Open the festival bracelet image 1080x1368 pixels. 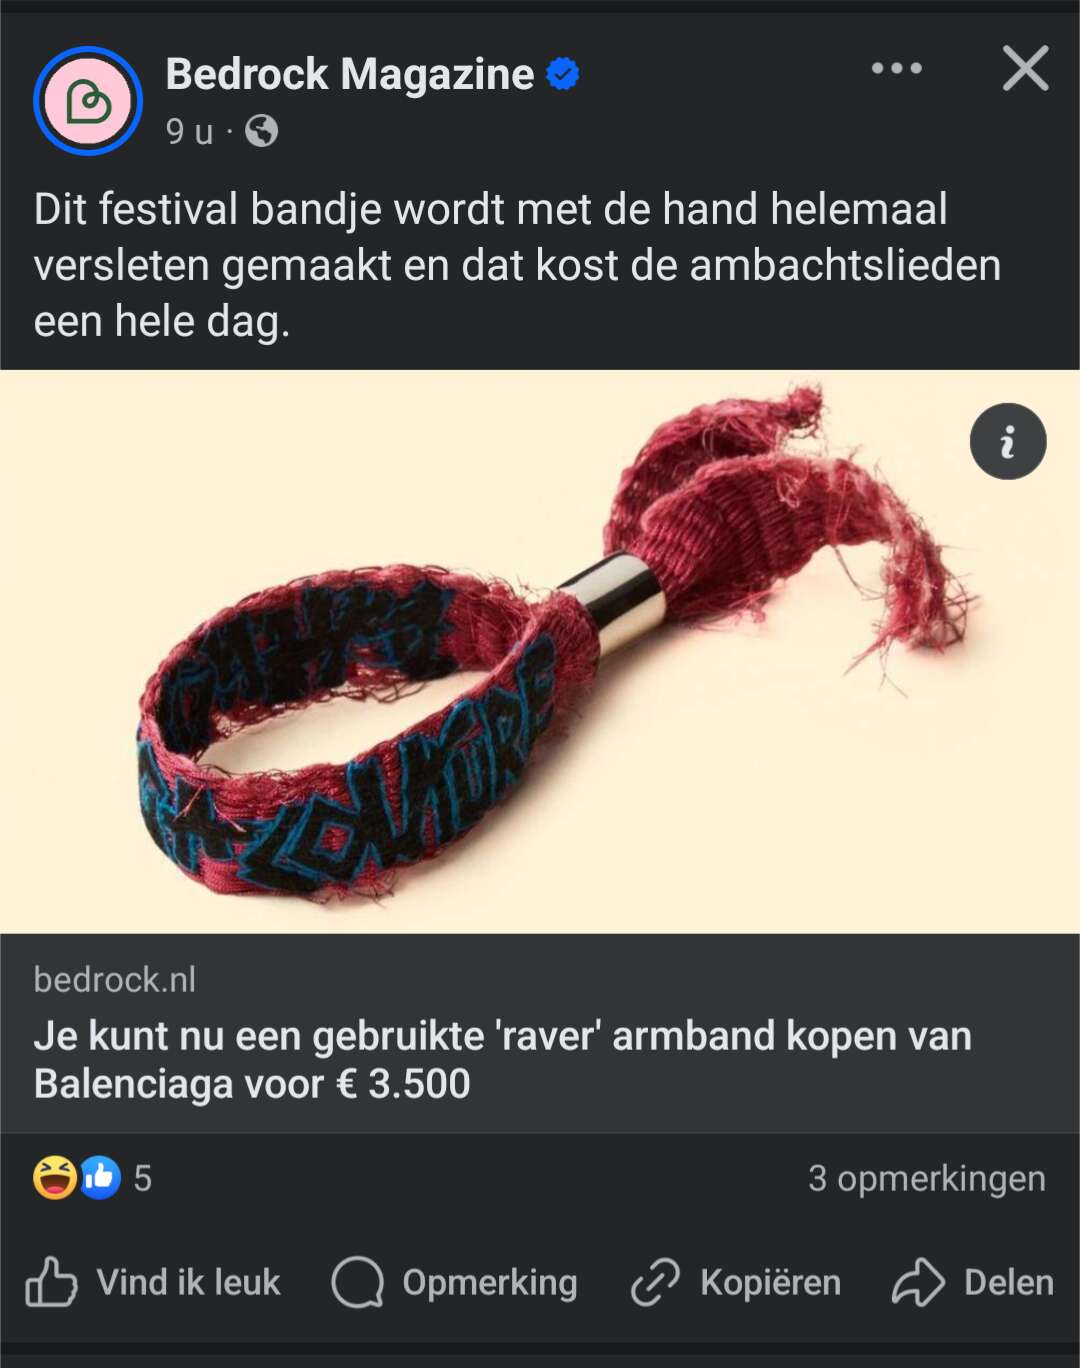tap(540, 652)
